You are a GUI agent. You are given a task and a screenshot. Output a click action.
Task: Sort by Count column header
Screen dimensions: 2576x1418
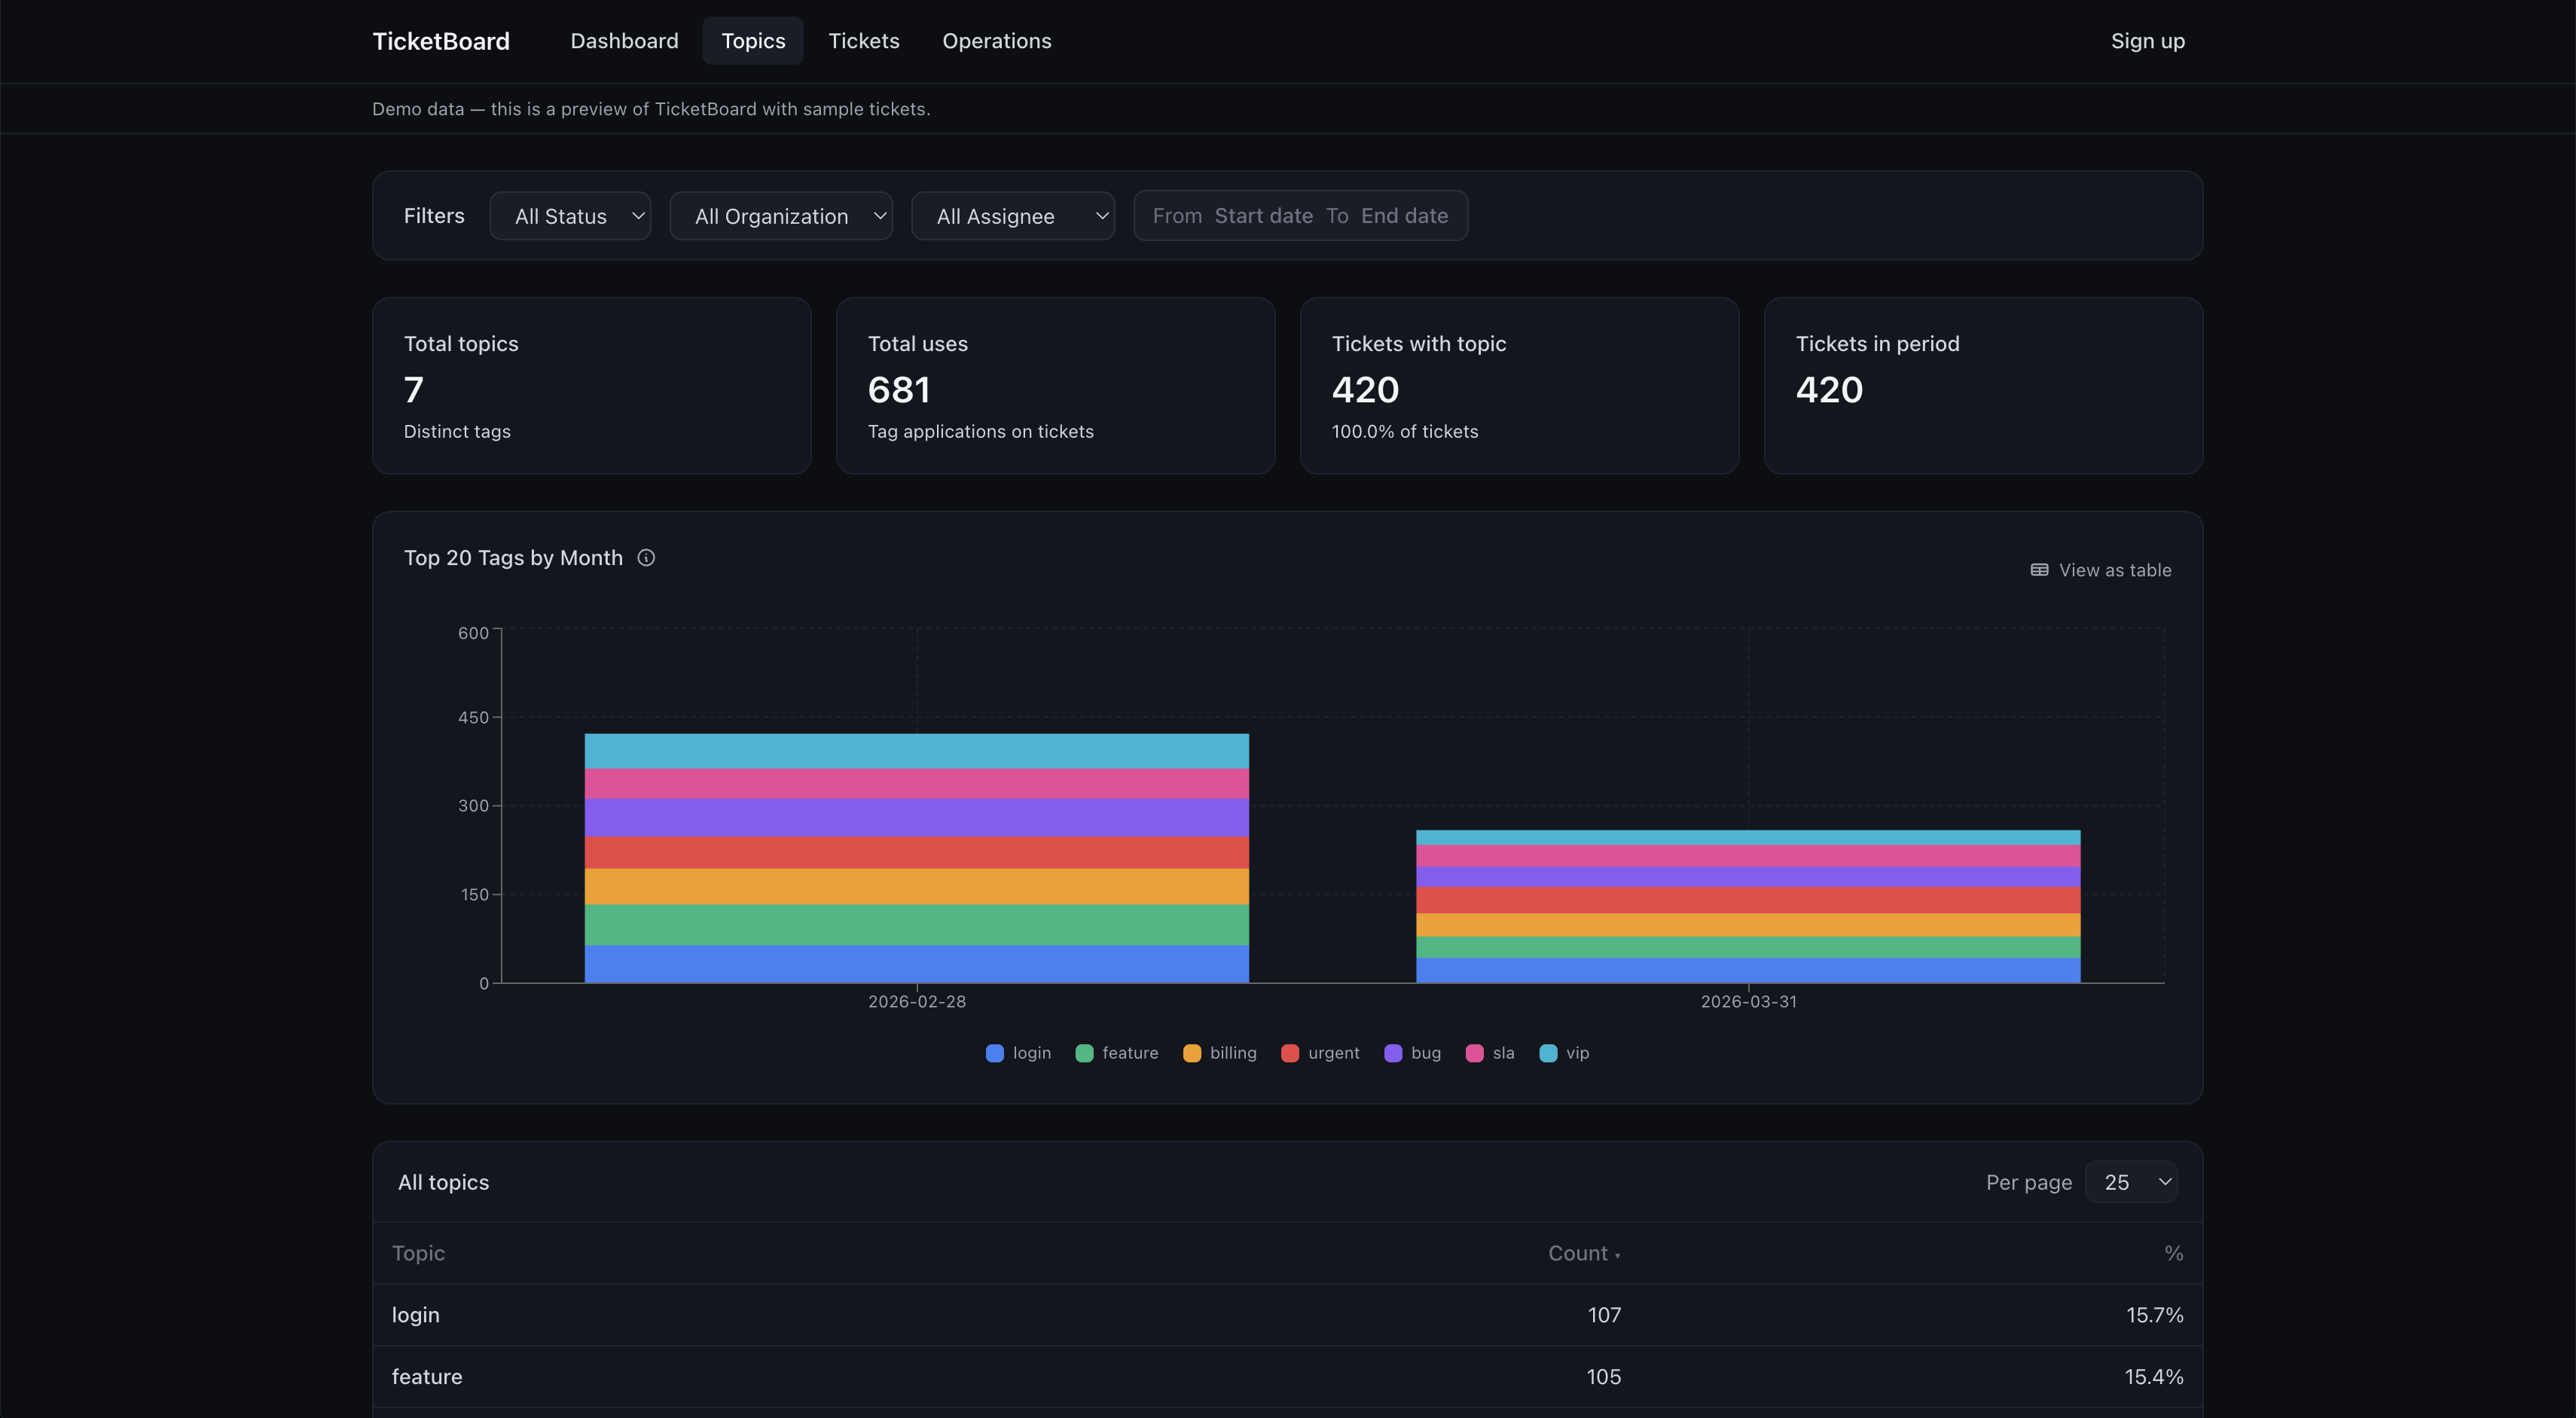point(1582,1253)
